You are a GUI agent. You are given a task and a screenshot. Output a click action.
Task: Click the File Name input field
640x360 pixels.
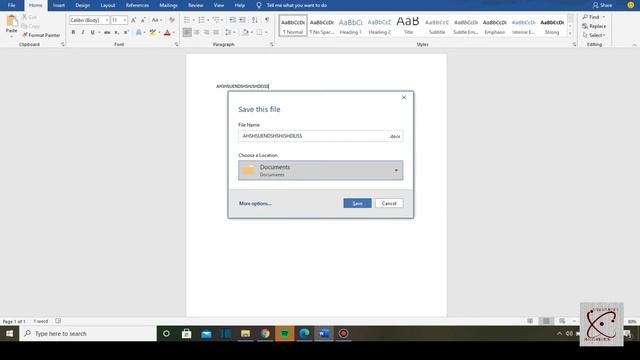coord(320,136)
